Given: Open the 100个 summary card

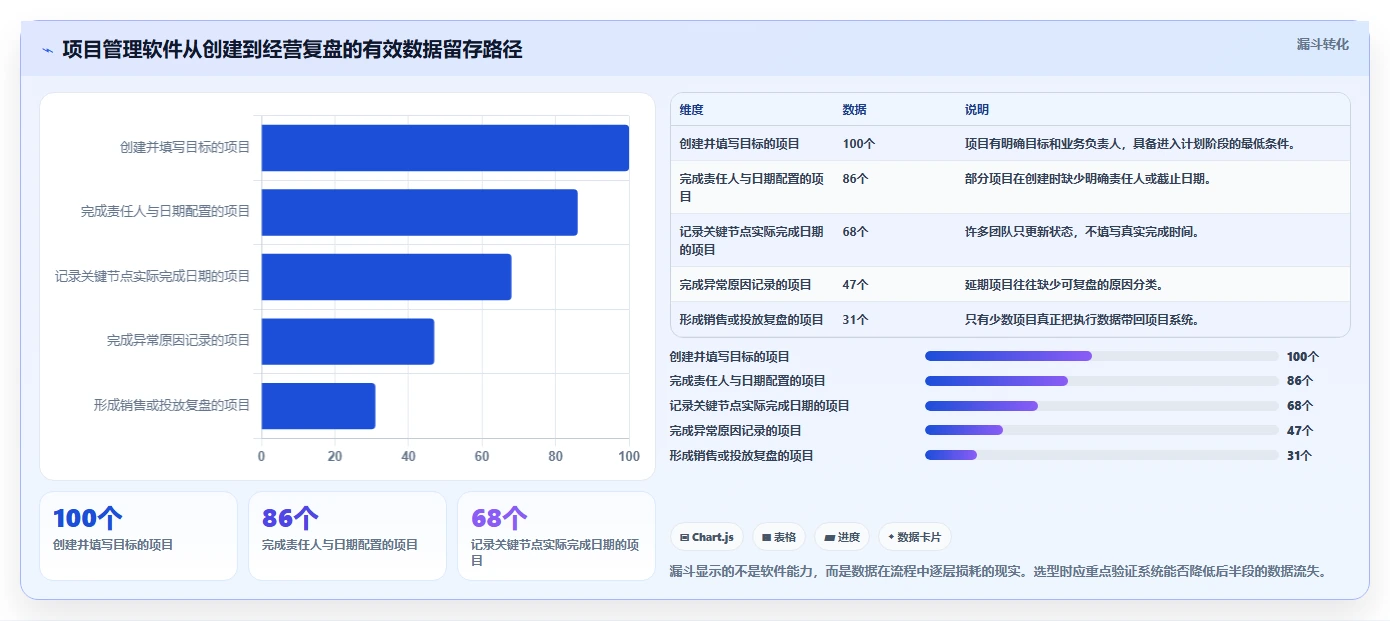Looking at the screenshot, I should click(x=138, y=536).
